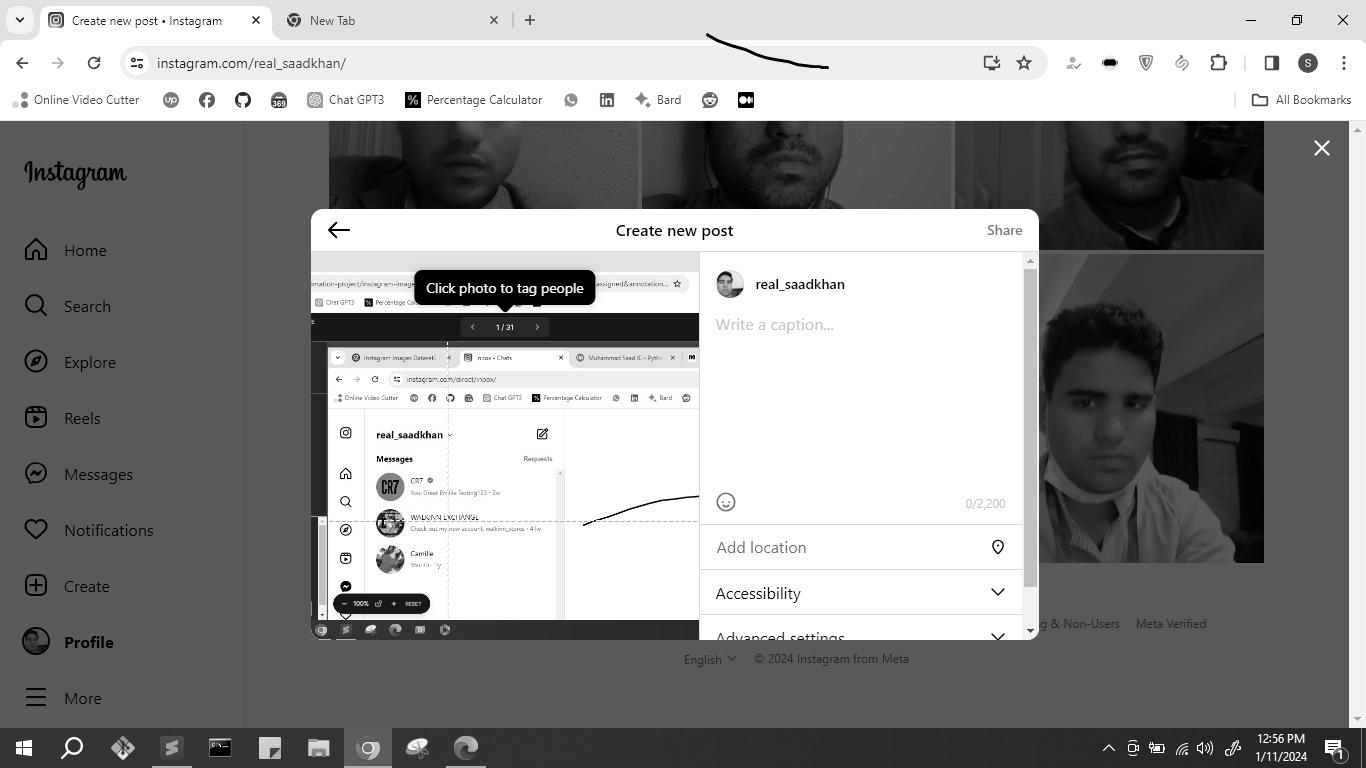1366x768 pixels.
Task: Click the site information icon in address bar
Action: click(x=137, y=63)
